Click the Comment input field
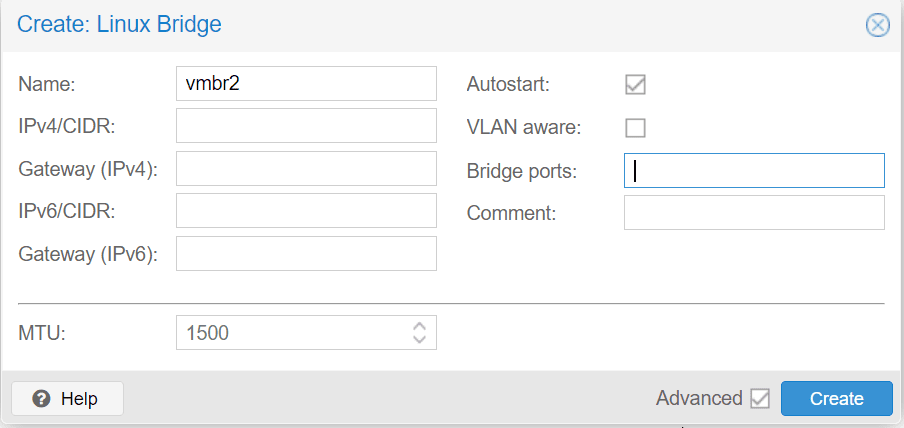904x428 pixels. pos(754,212)
